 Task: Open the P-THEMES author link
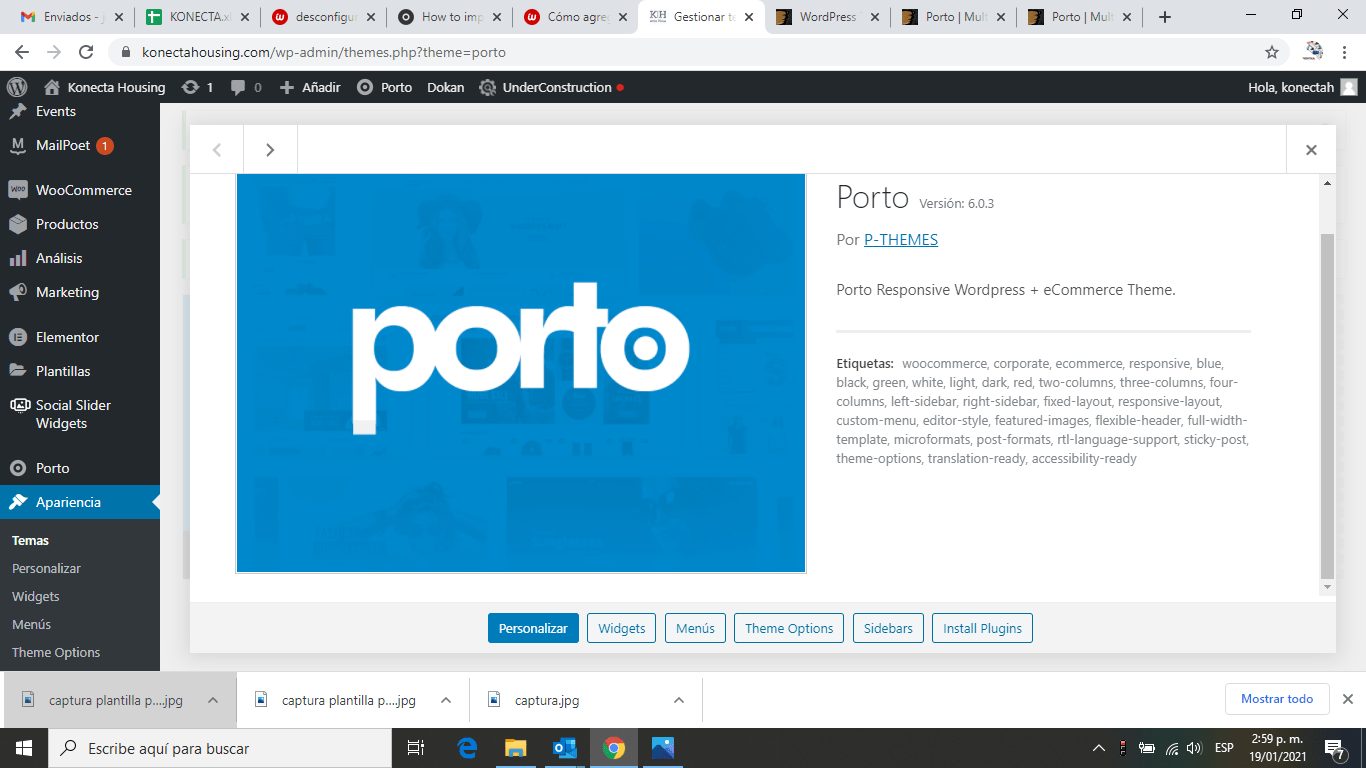point(901,240)
